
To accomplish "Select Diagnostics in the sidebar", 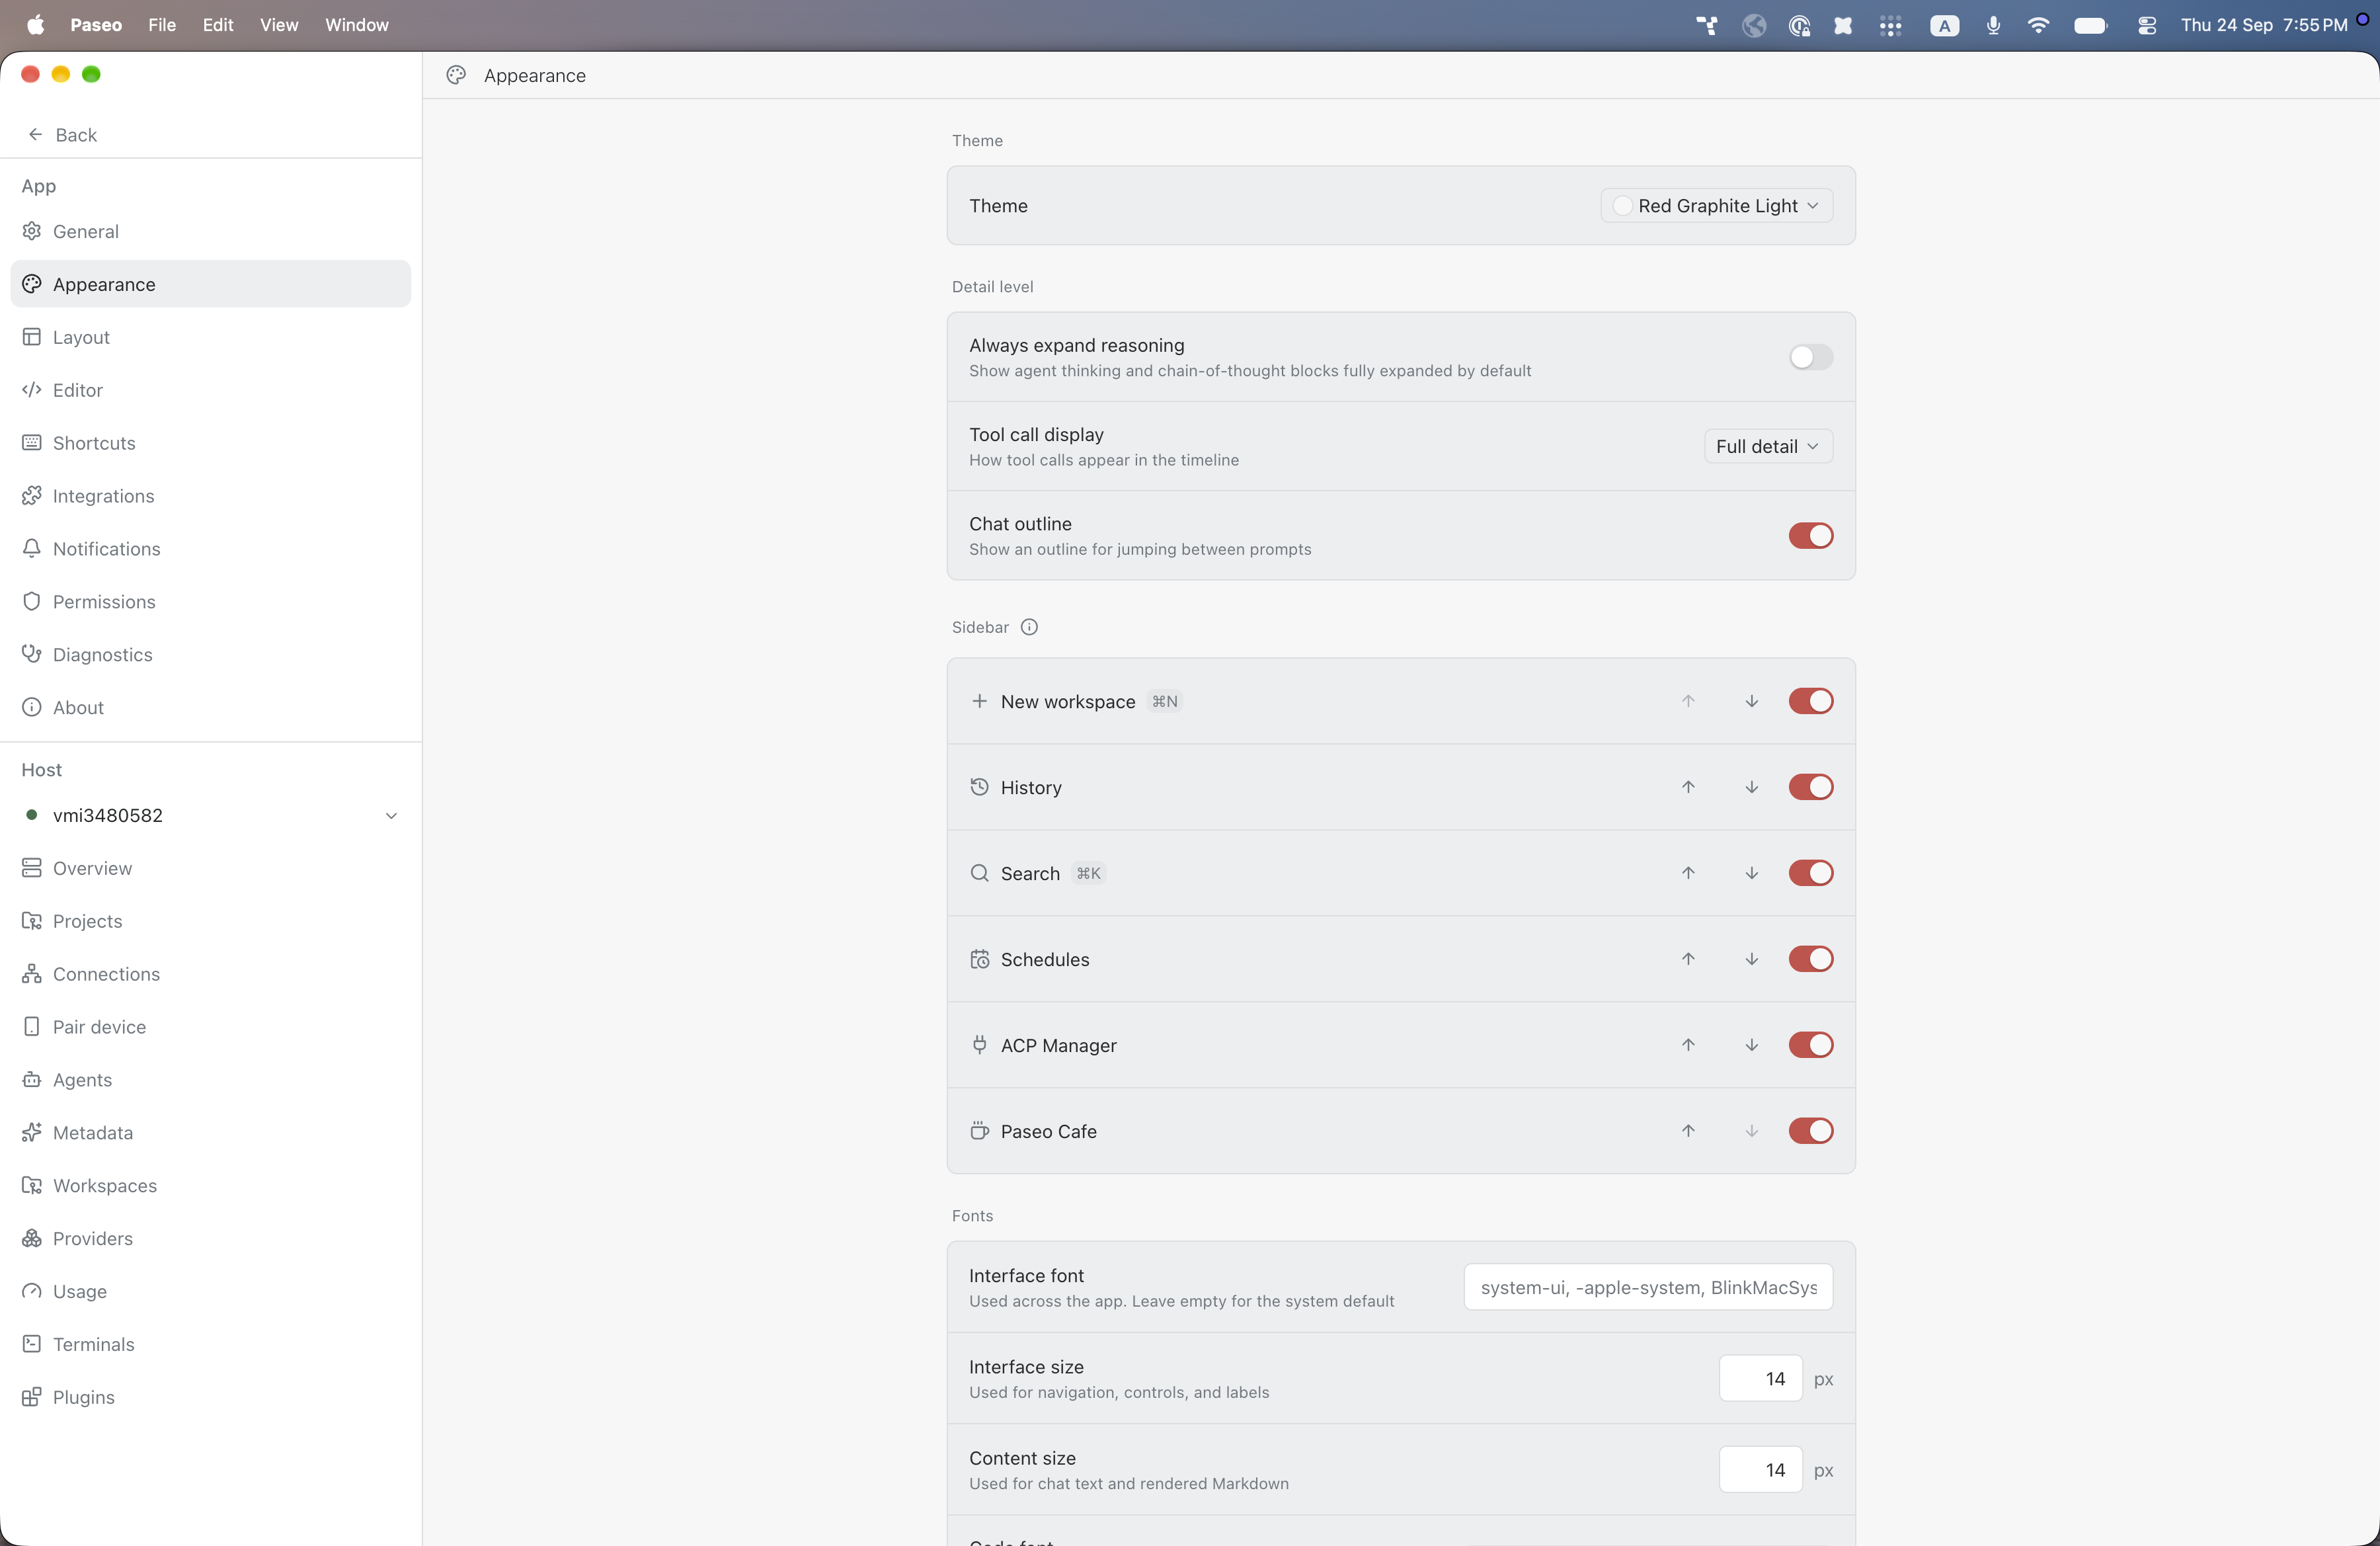I will 210,655.
